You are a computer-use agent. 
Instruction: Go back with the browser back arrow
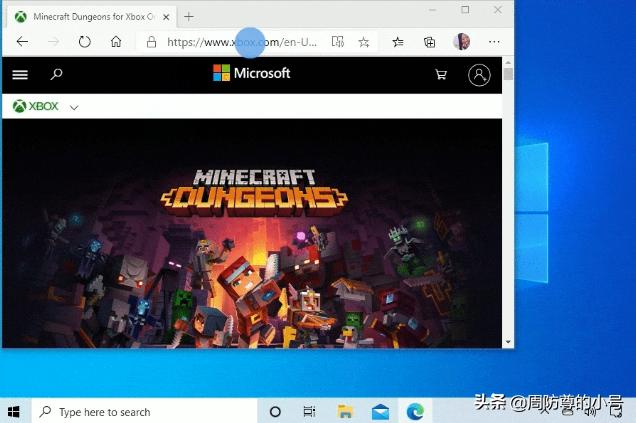tap(22, 41)
